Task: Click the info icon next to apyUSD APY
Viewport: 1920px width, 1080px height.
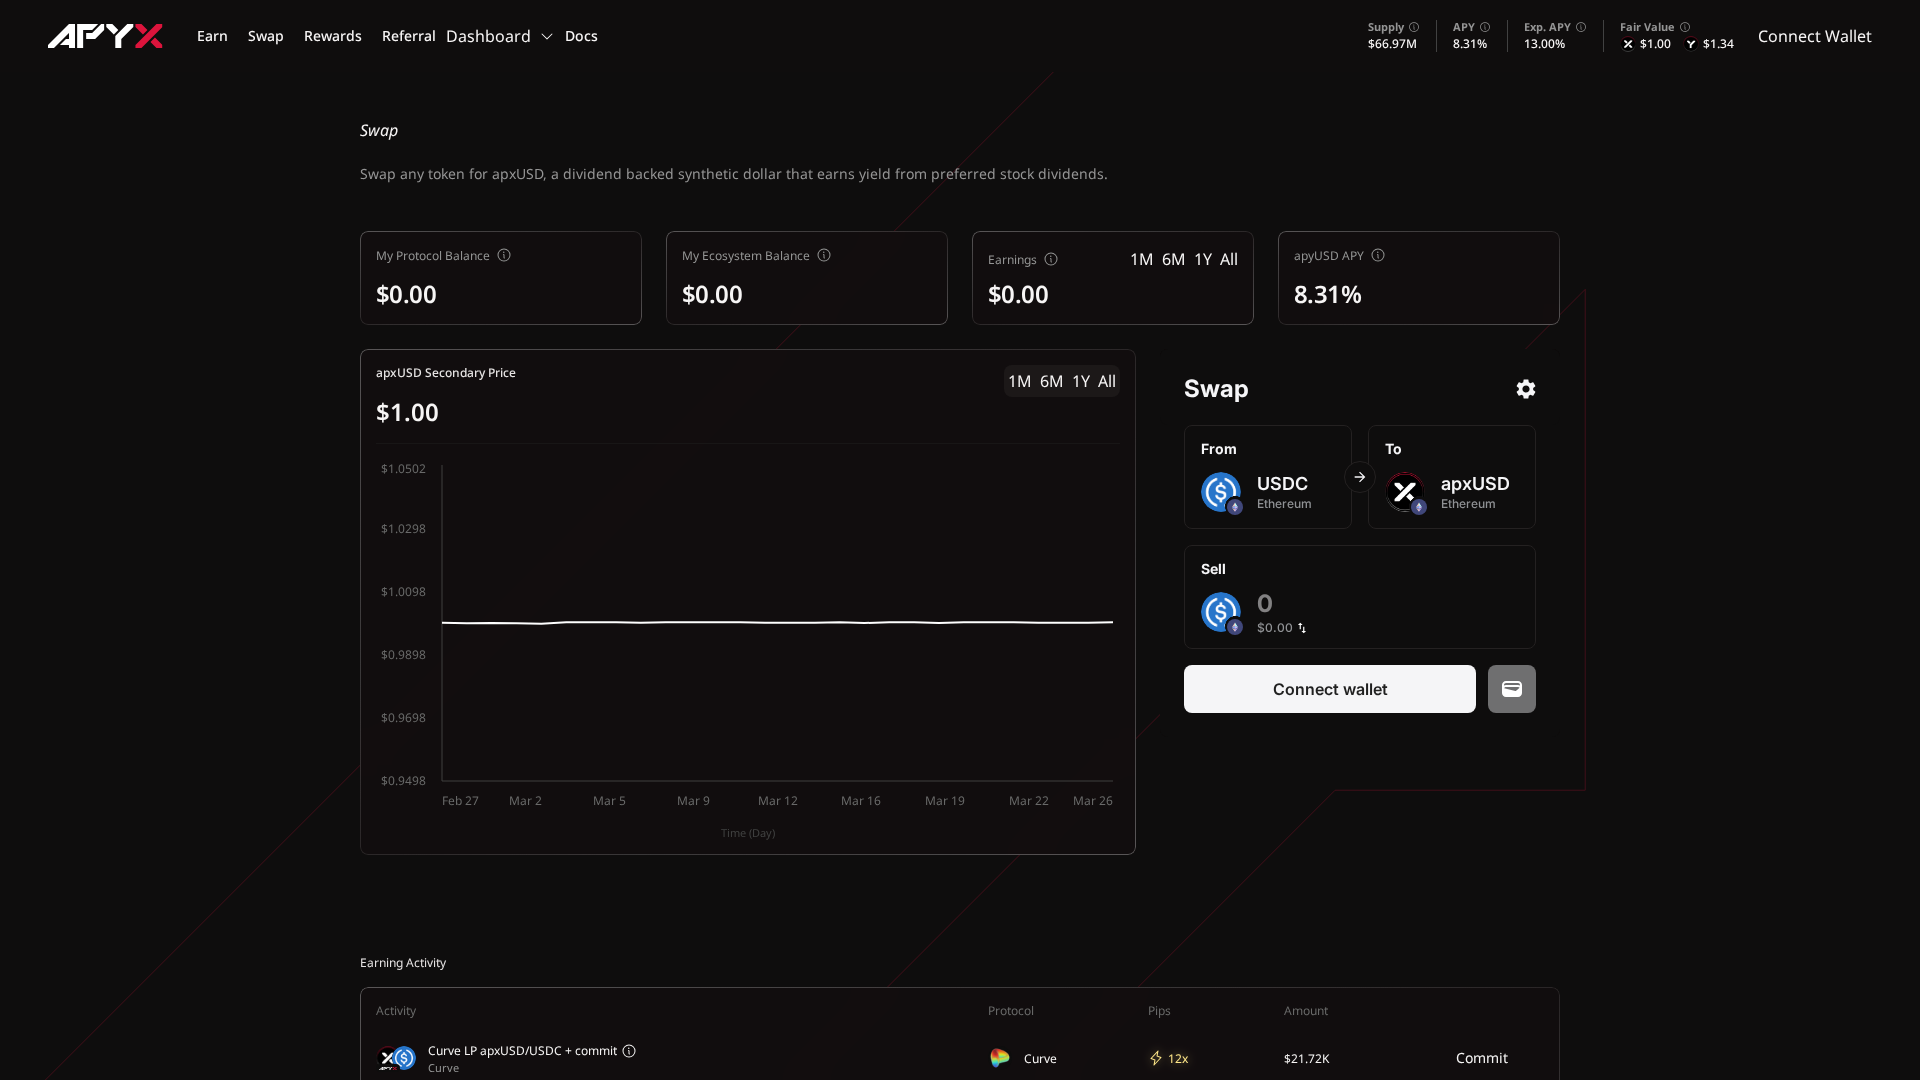Action: (1377, 255)
